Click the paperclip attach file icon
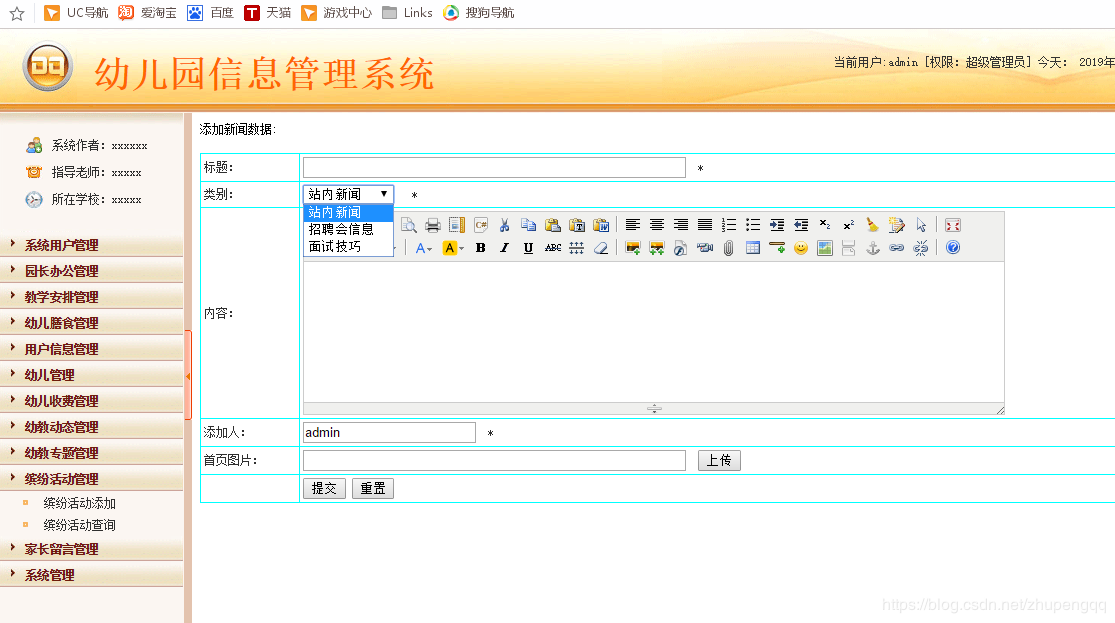The width and height of the screenshot is (1115, 623). coord(729,247)
